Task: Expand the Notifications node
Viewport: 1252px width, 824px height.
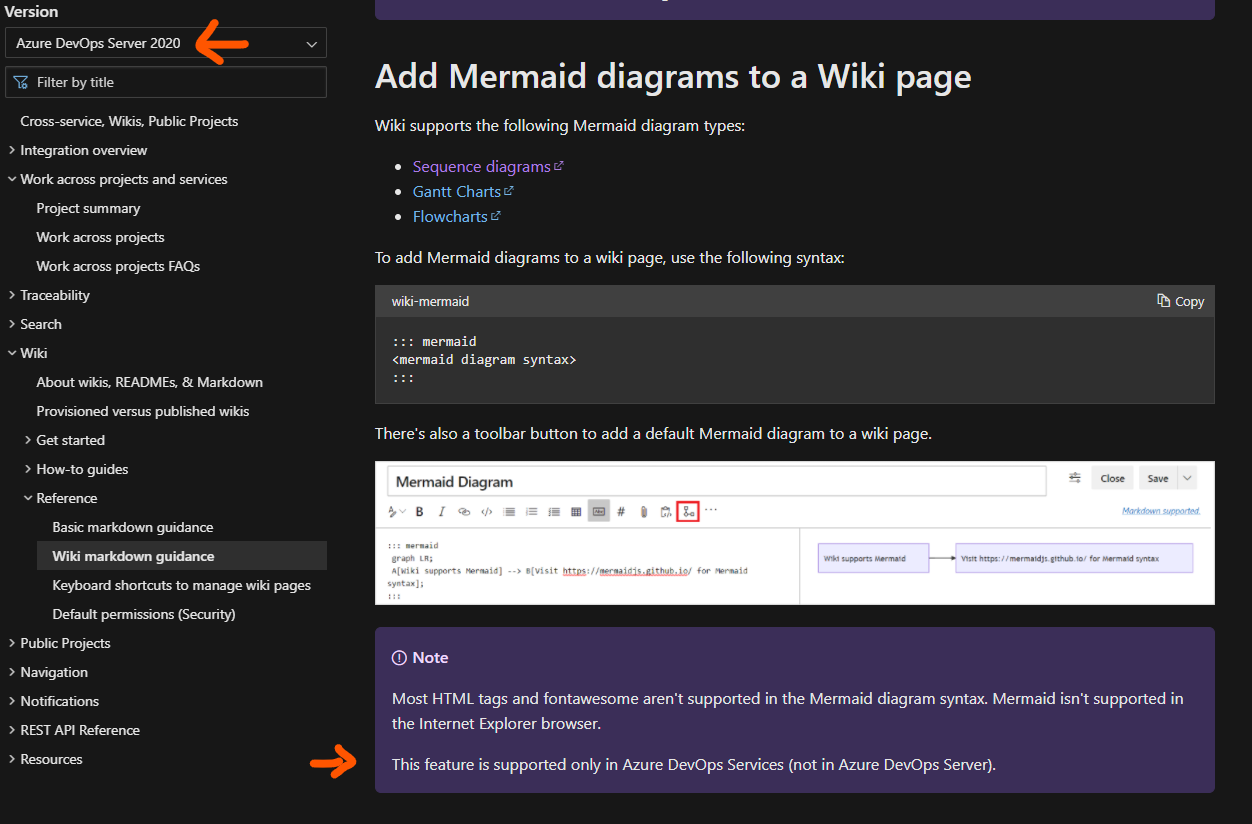Action: click(59, 701)
